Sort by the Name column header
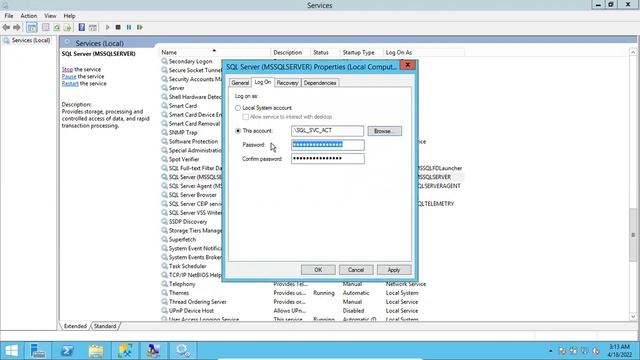This screenshot has width=640, height=360. [214, 52]
